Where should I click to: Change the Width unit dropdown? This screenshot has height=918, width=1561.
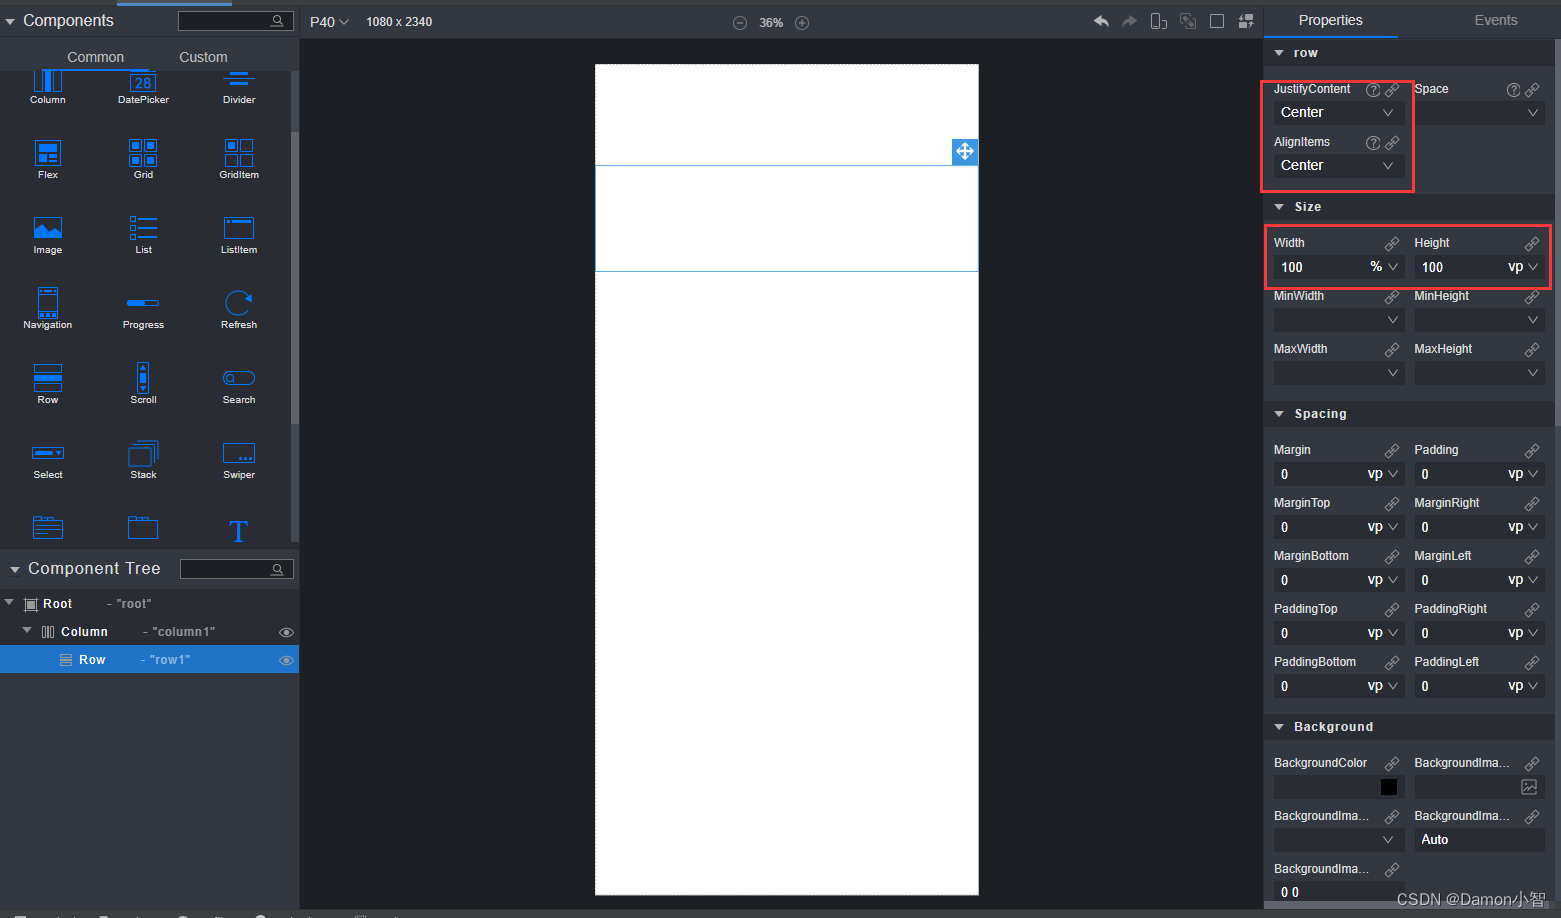coord(1384,267)
